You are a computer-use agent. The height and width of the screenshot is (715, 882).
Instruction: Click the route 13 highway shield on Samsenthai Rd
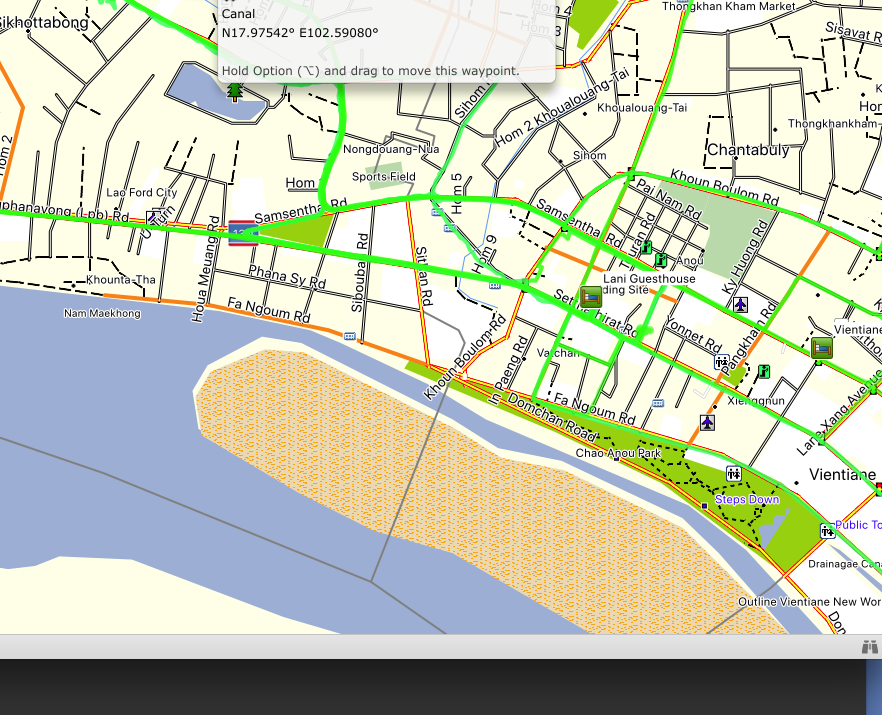(243, 233)
